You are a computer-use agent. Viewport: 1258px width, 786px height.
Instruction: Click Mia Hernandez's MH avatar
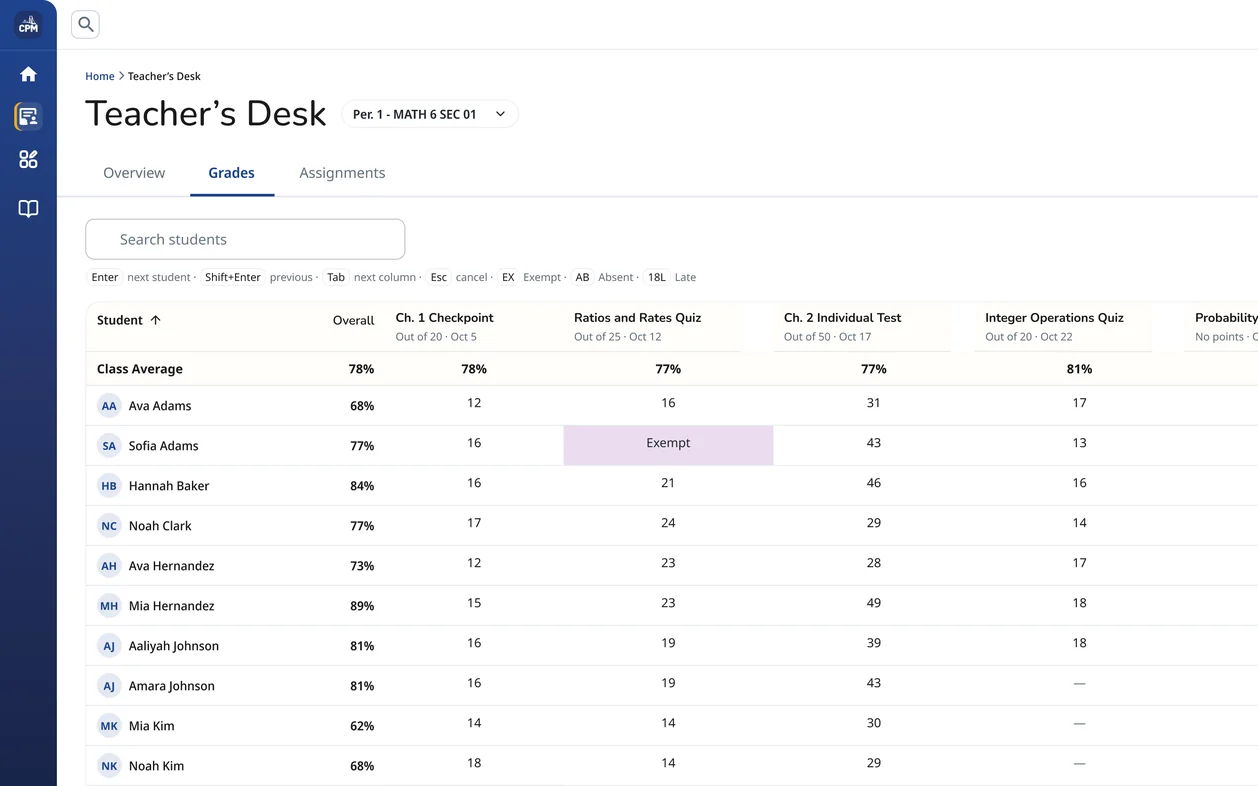[x=109, y=606]
